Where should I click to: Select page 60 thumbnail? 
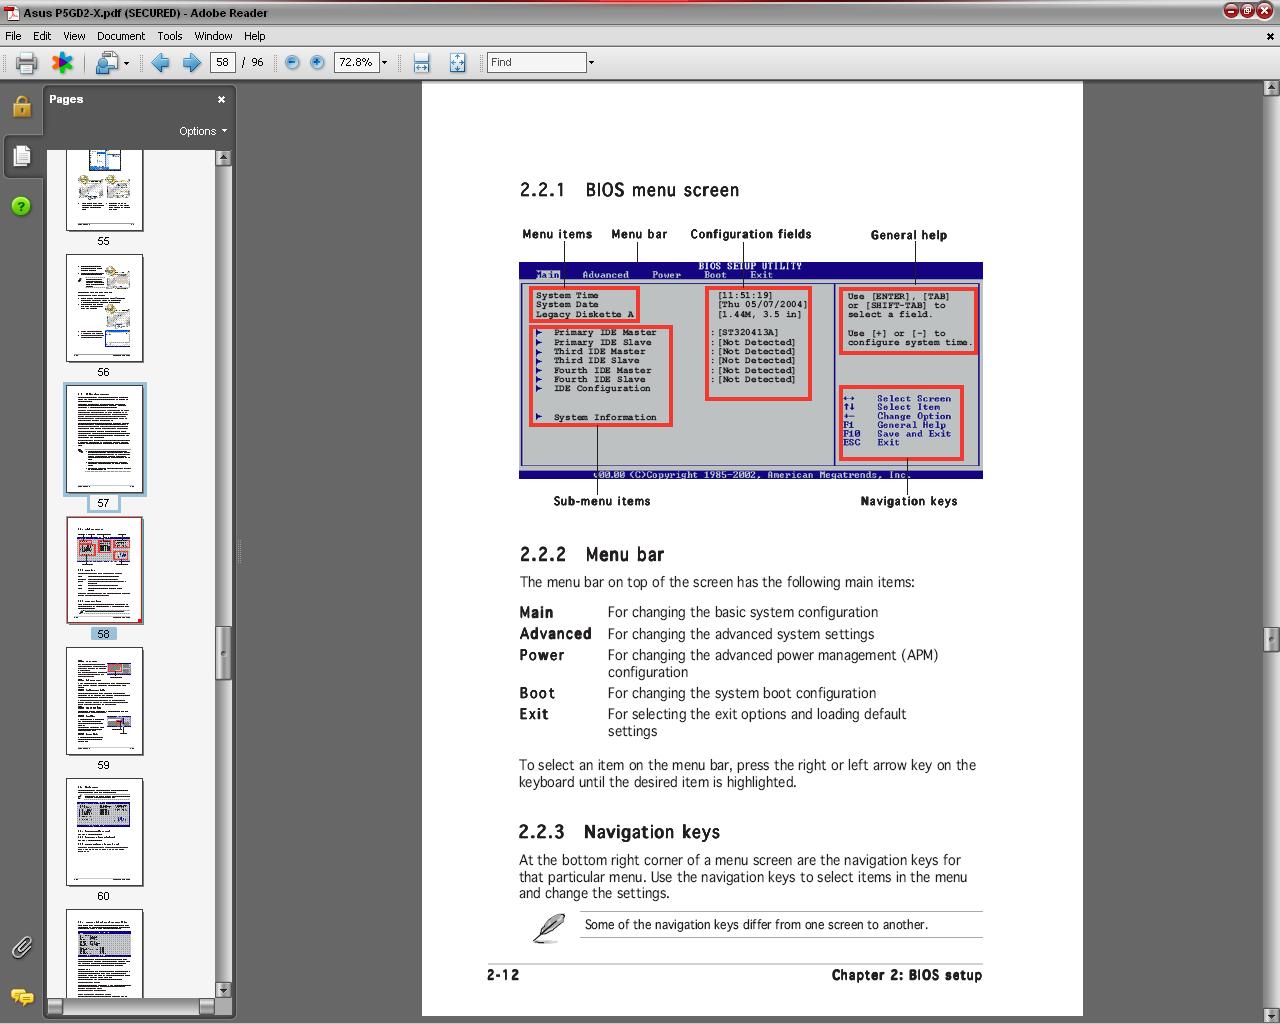[105, 832]
